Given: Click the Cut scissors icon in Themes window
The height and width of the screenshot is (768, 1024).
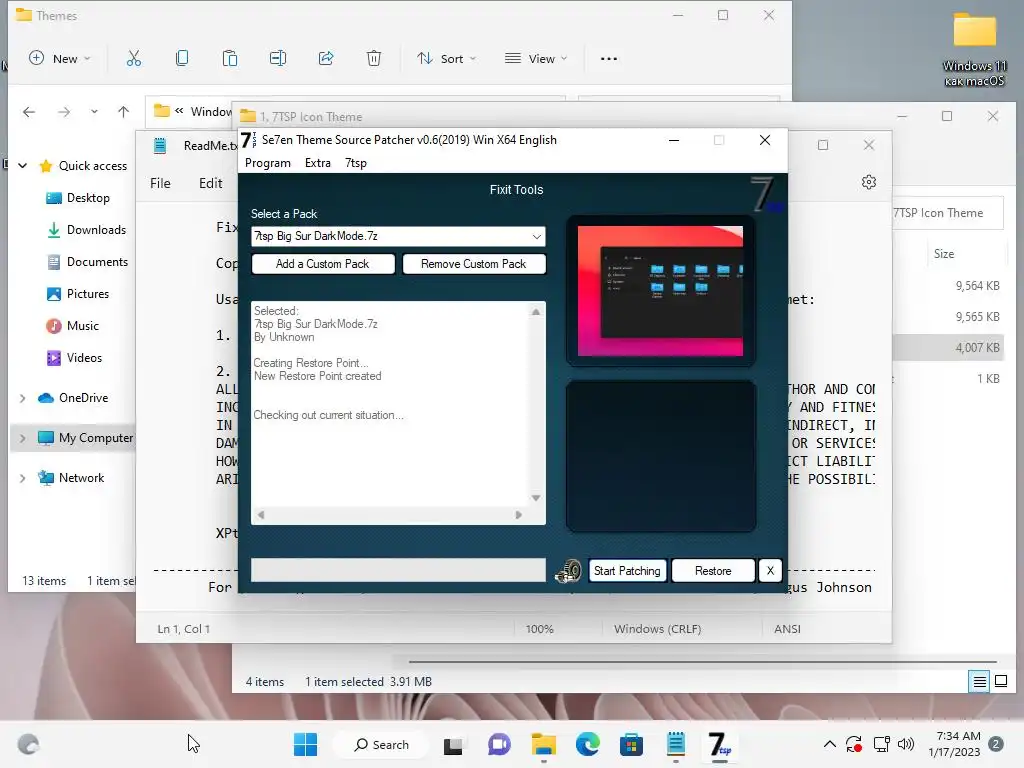Looking at the screenshot, I should (133, 59).
